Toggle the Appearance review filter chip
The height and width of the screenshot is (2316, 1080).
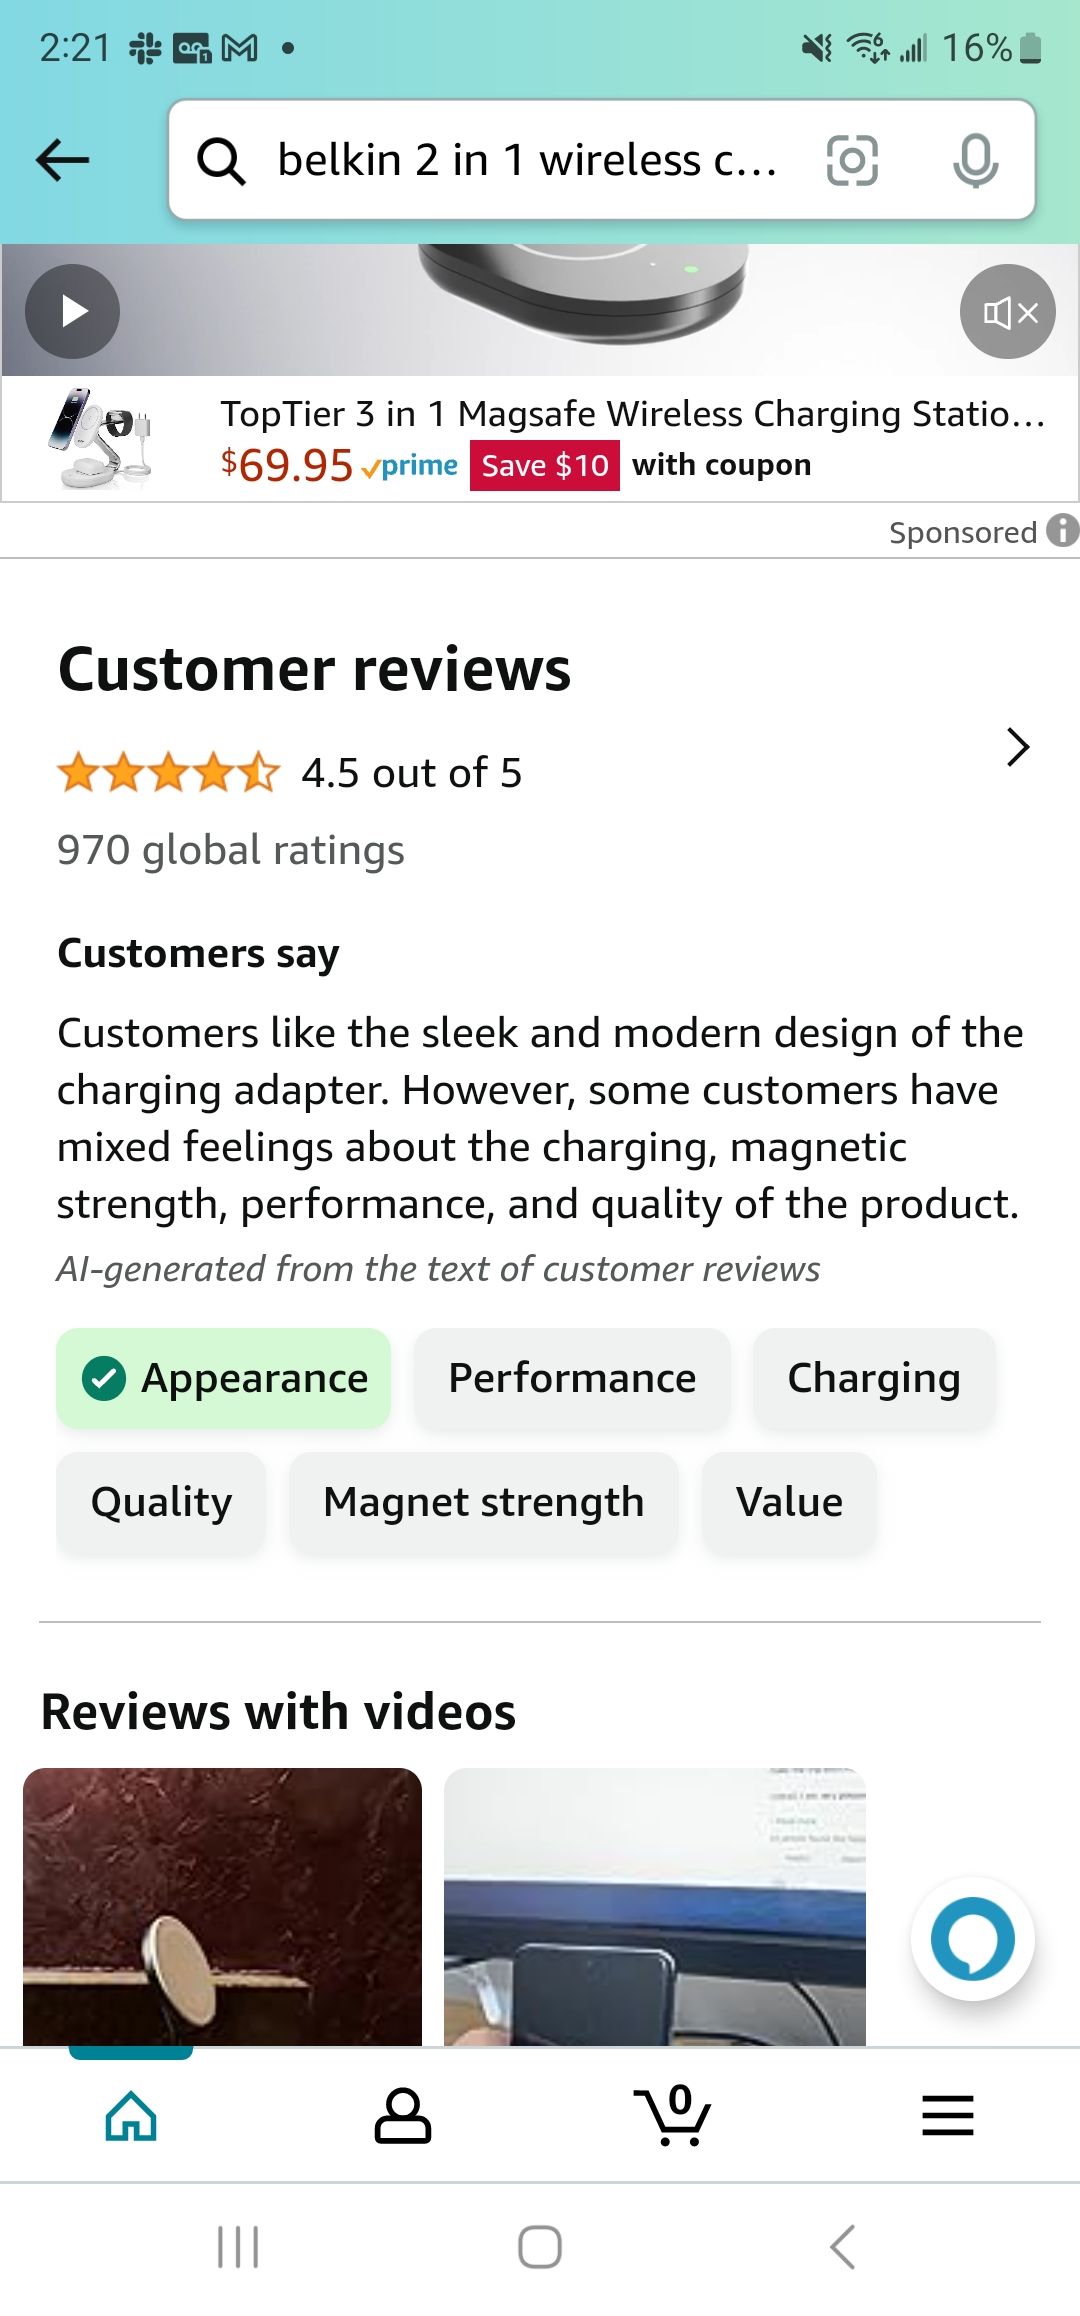(x=223, y=1377)
